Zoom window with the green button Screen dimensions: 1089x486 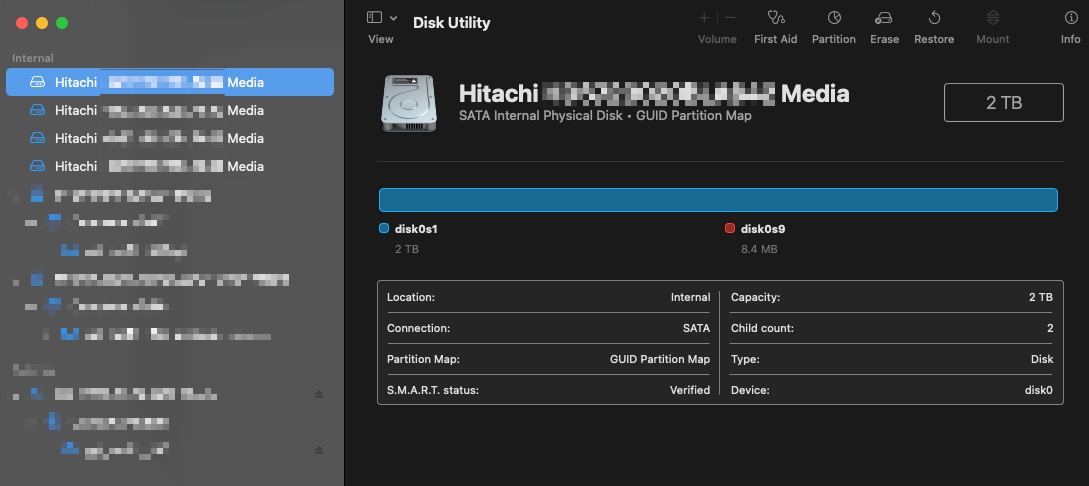coord(62,23)
